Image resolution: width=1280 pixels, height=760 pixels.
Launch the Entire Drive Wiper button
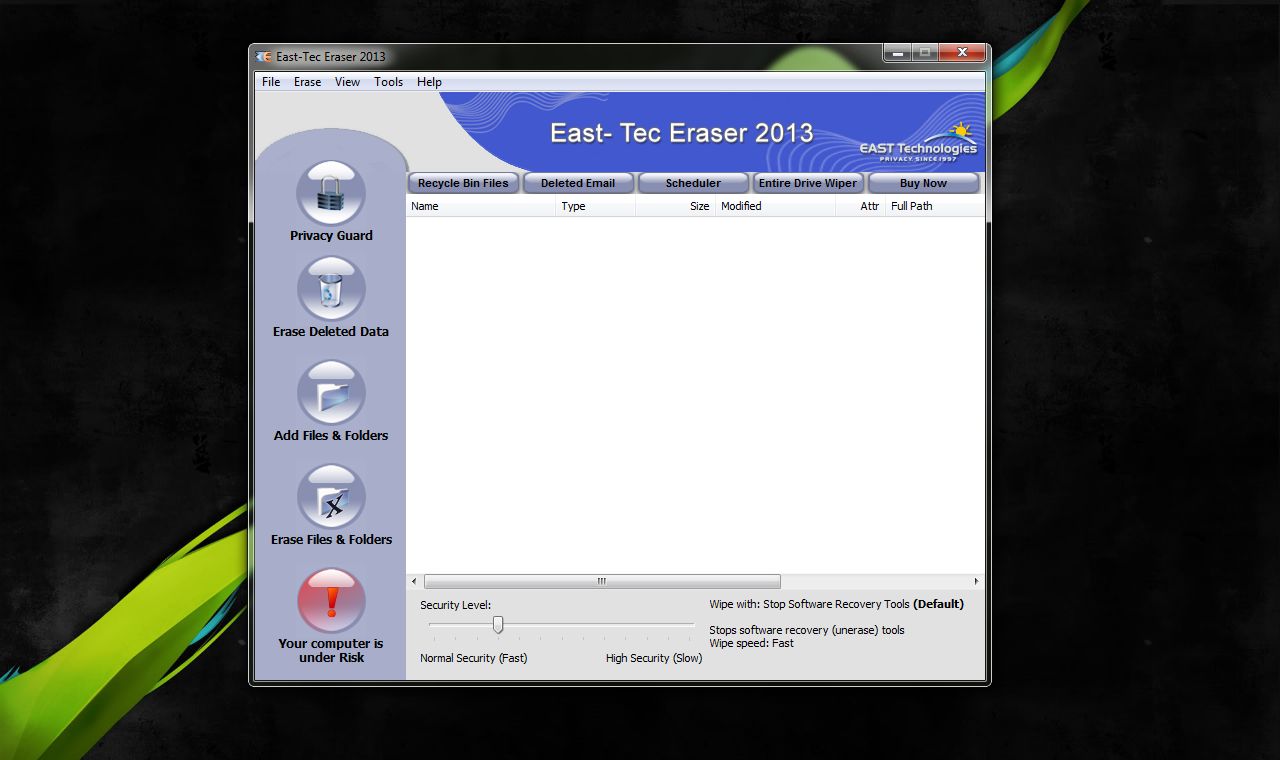click(x=808, y=183)
